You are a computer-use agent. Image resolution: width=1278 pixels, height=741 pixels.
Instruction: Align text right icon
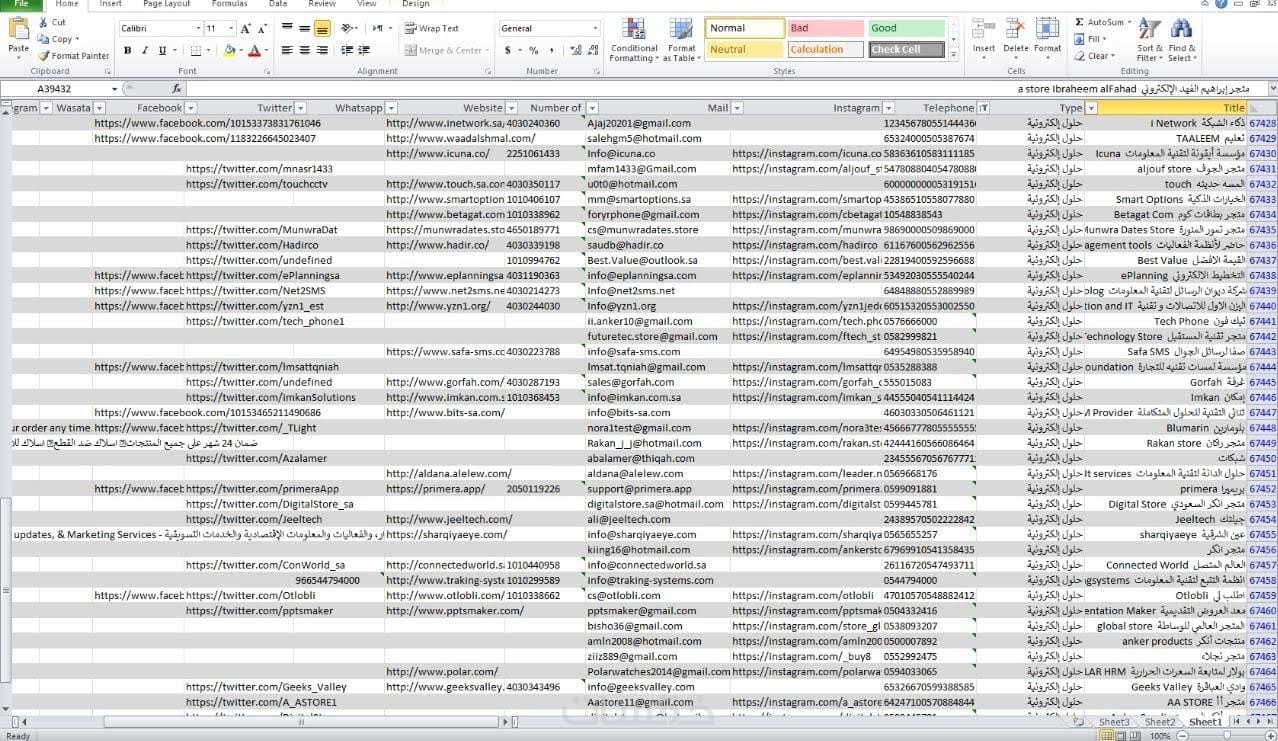(322, 50)
